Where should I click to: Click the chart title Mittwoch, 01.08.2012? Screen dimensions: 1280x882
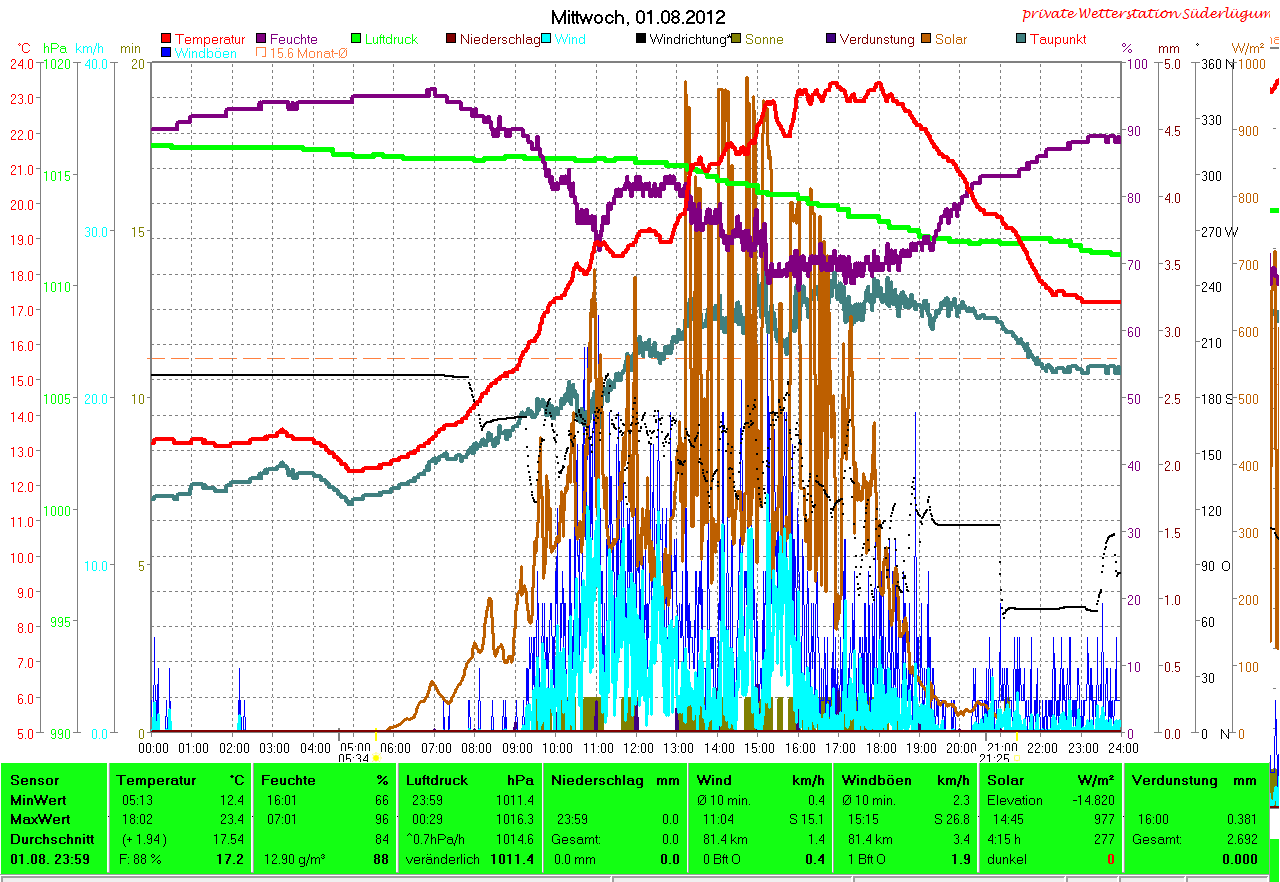click(639, 17)
